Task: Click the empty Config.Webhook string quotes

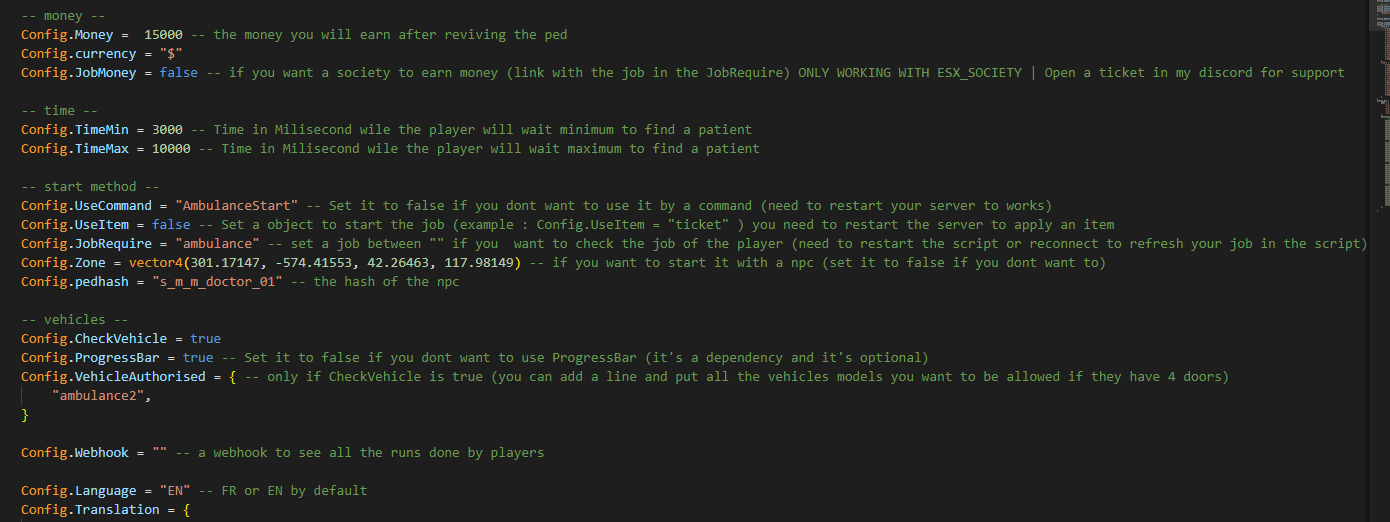Action: pos(159,453)
